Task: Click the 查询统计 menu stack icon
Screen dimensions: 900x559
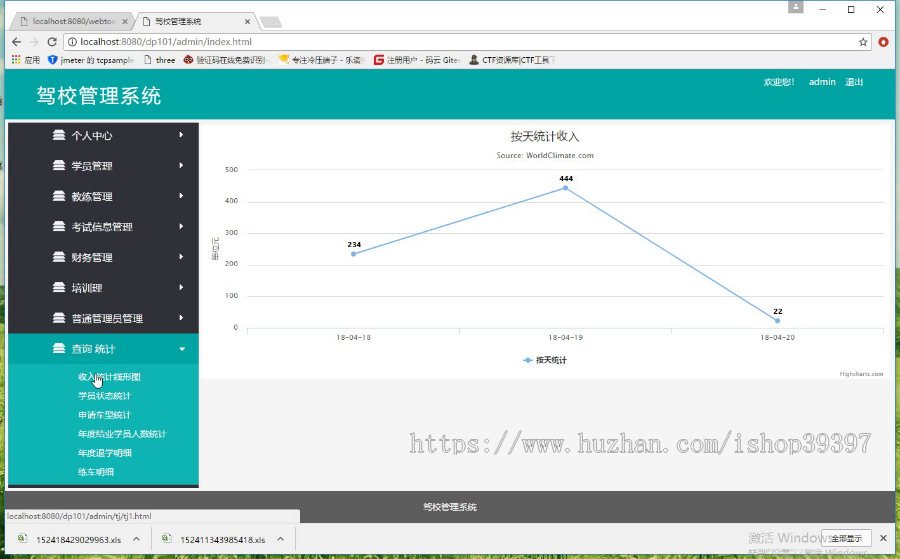Action: [59, 348]
